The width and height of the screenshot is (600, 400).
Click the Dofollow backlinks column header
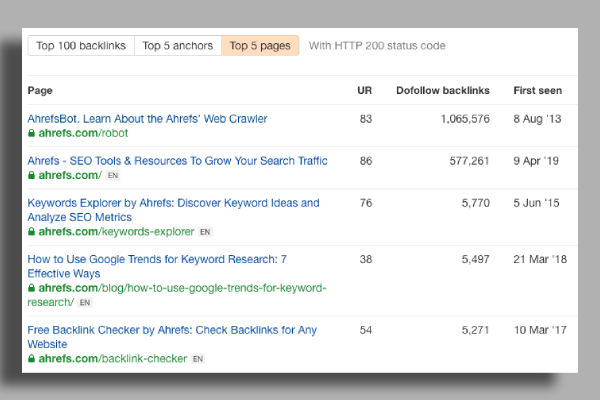tap(443, 91)
